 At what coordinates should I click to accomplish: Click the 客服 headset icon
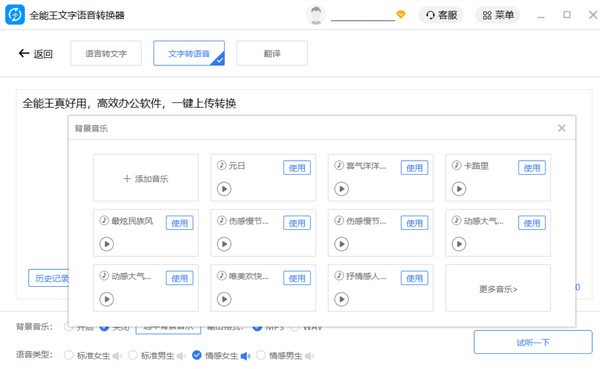(430, 15)
